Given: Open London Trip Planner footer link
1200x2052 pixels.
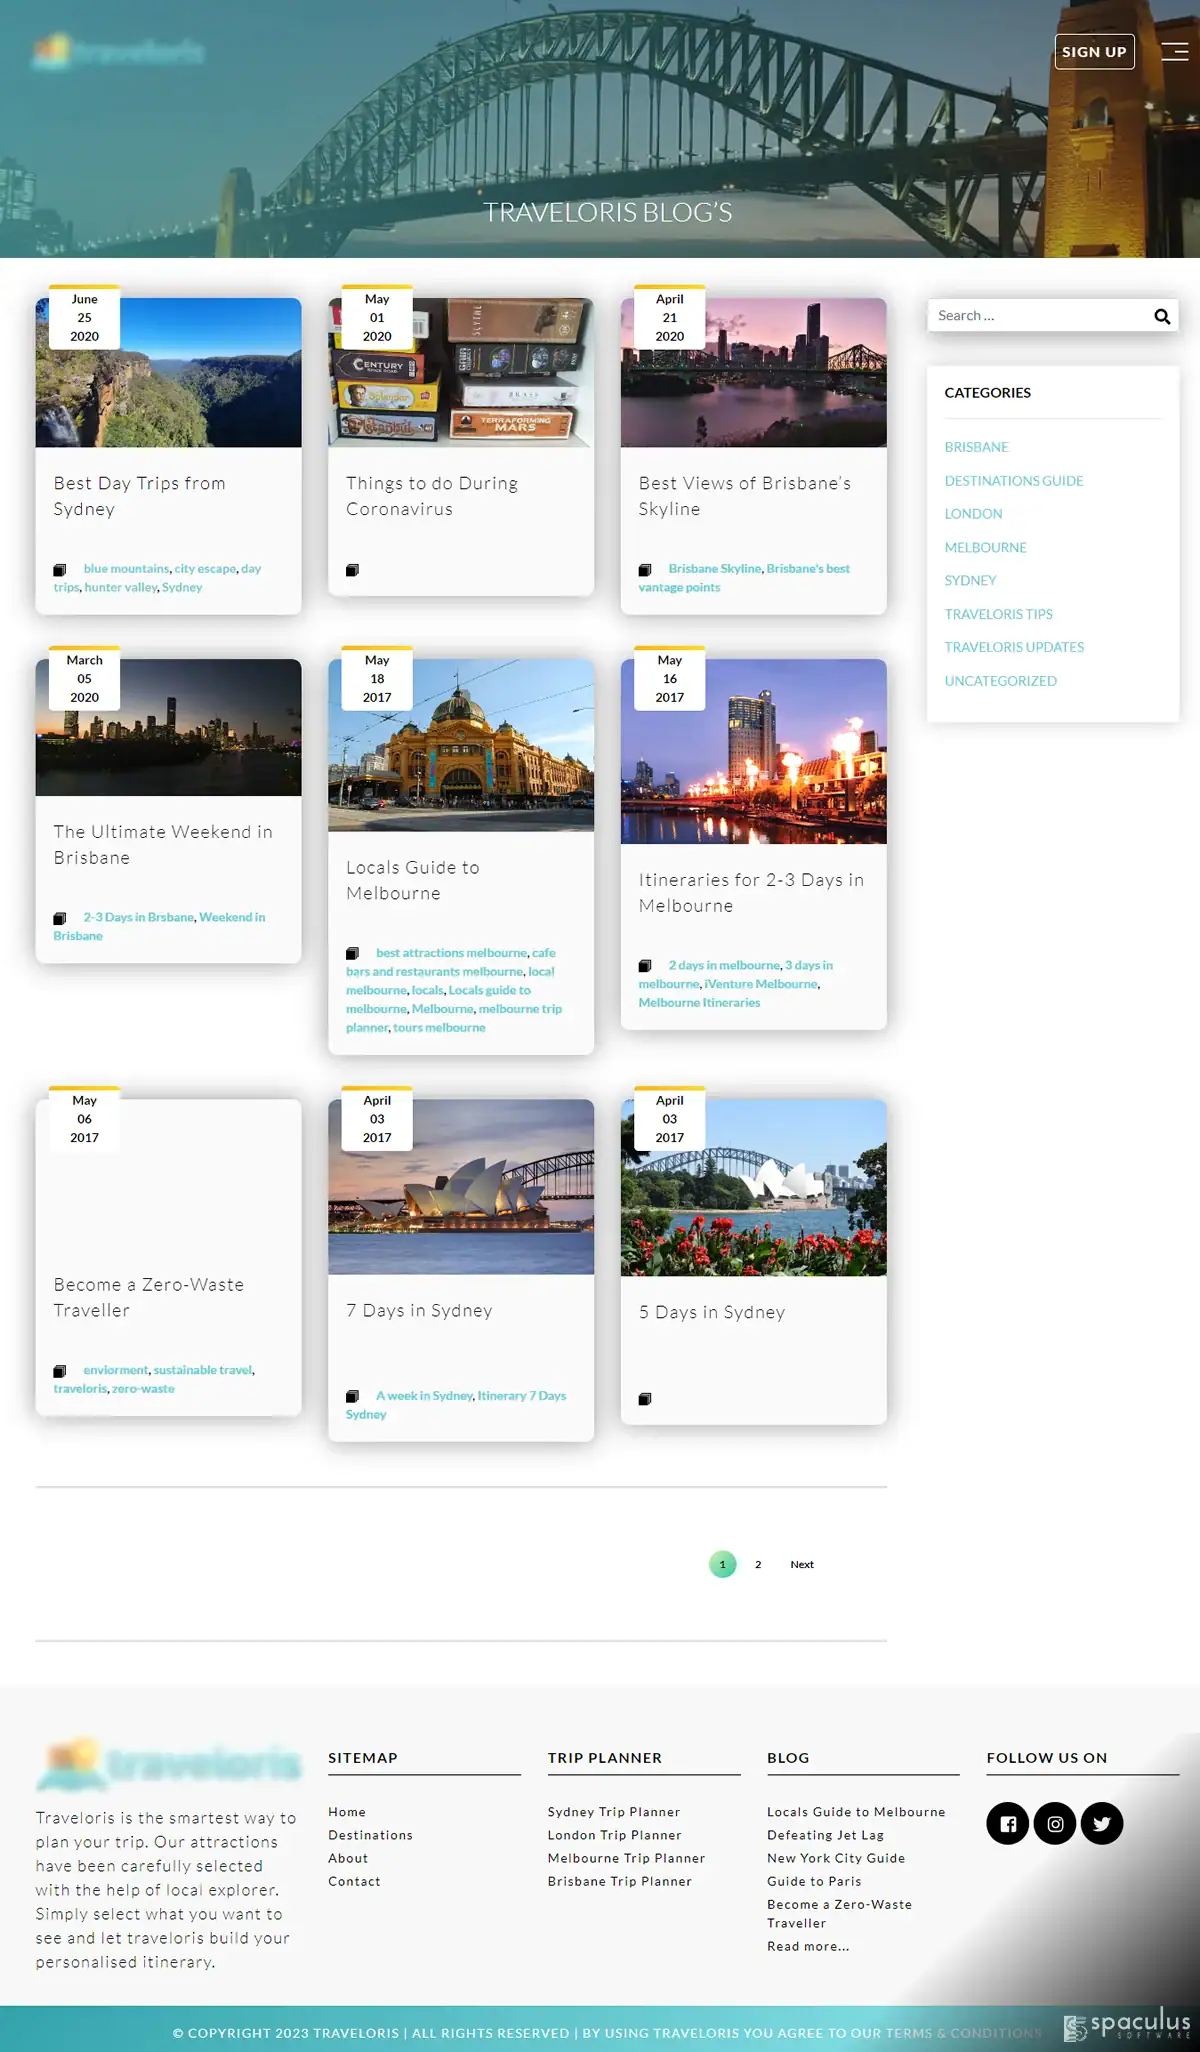Looking at the screenshot, I should click(615, 1835).
